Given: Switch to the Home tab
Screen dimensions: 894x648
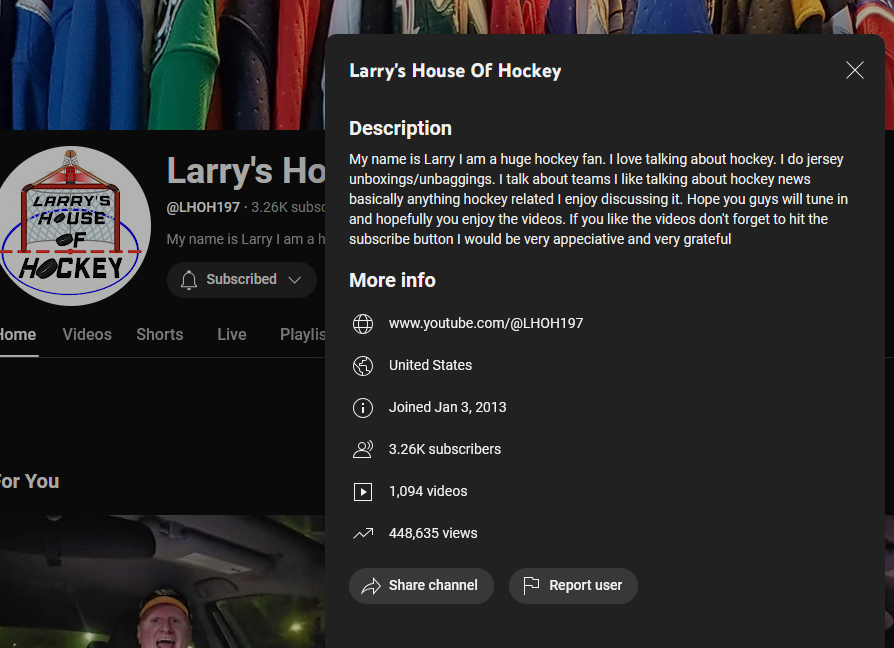Looking at the screenshot, I should pyautogui.click(x=18, y=335).
